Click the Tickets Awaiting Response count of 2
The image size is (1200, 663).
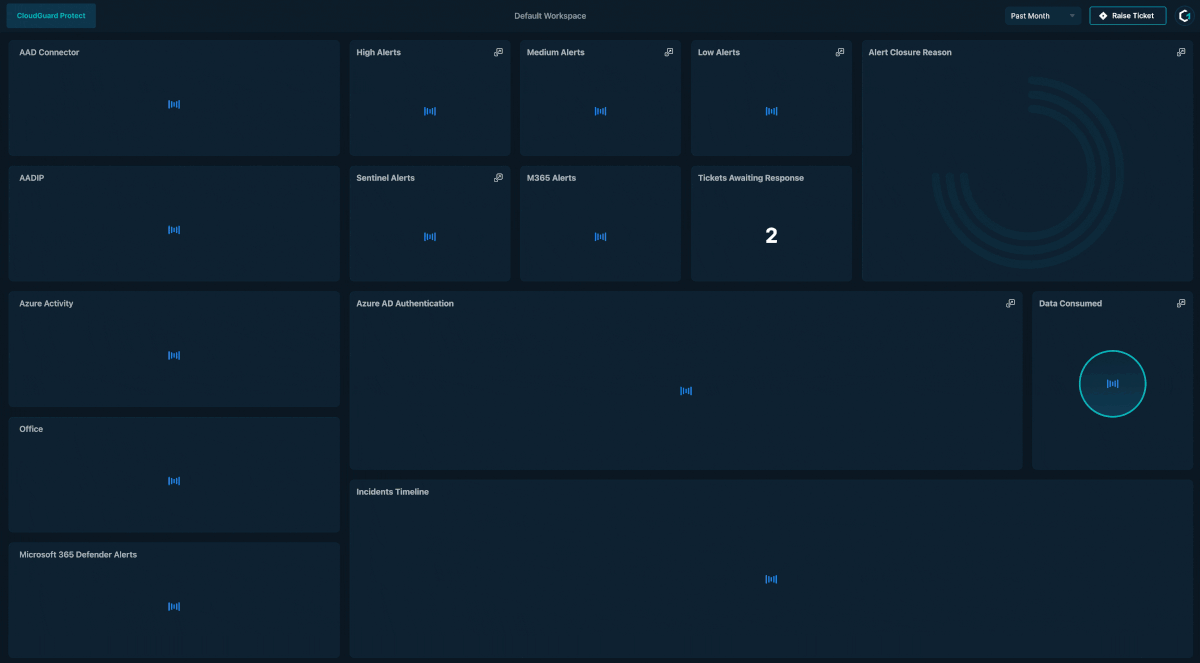point(771,236)
